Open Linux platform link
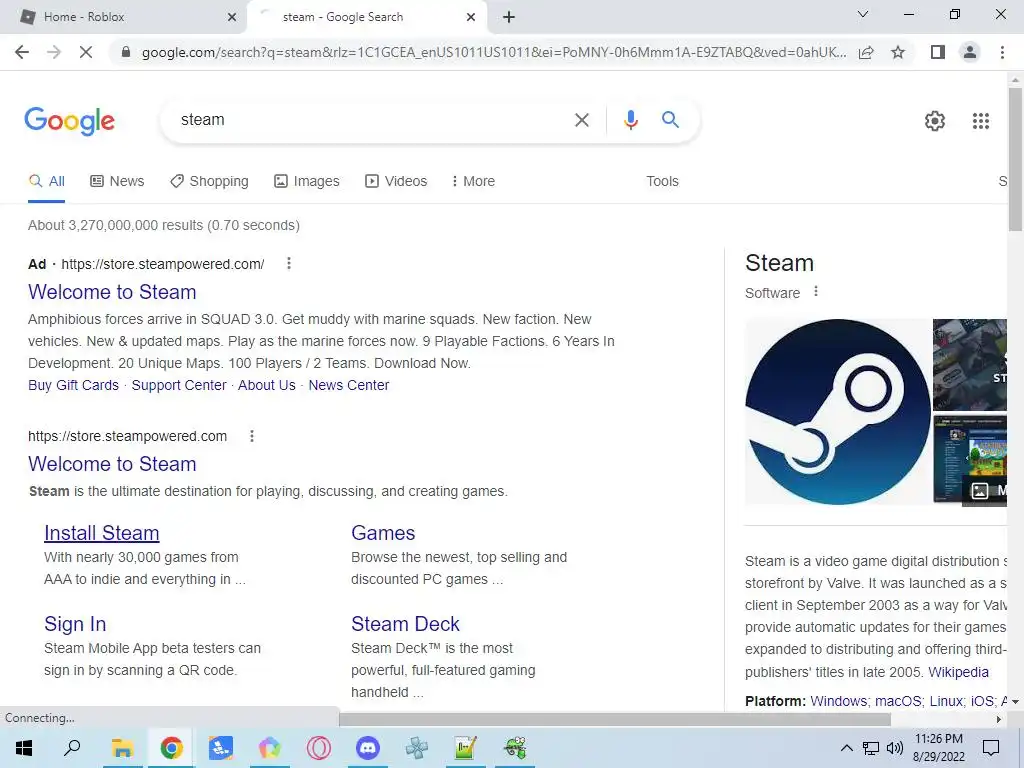Screen dimensions: 1024x768 click(x=946, y=701)
